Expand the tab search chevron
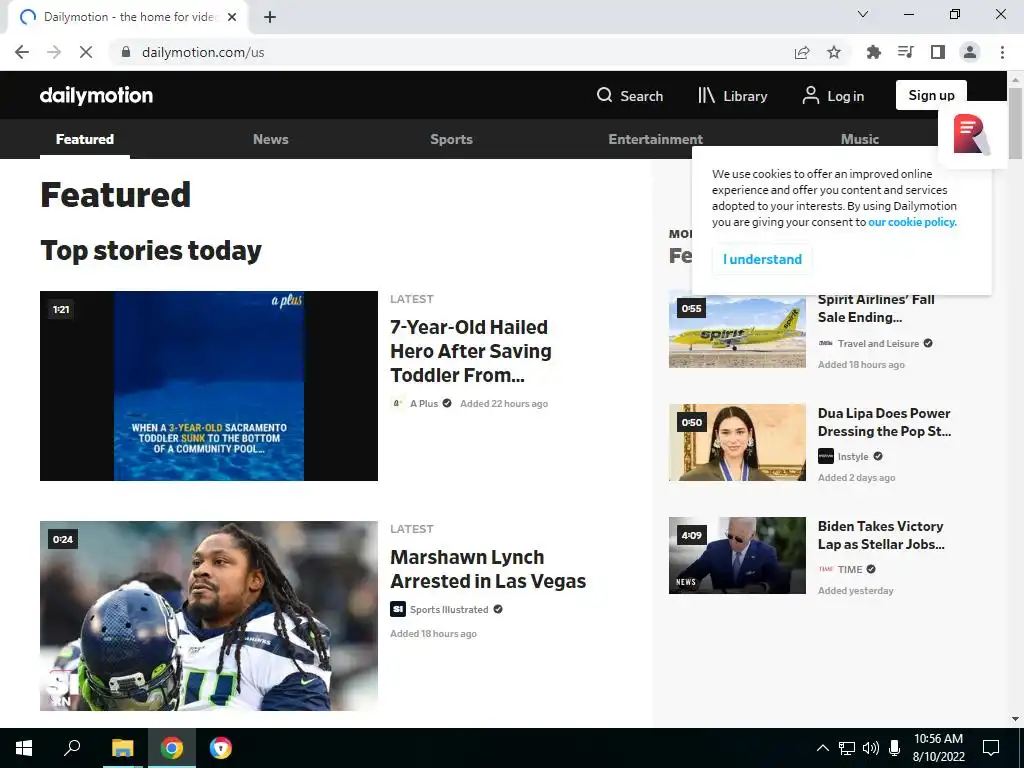The height and width of the screenshot is (768, 1024). click(x=863, y=14)
